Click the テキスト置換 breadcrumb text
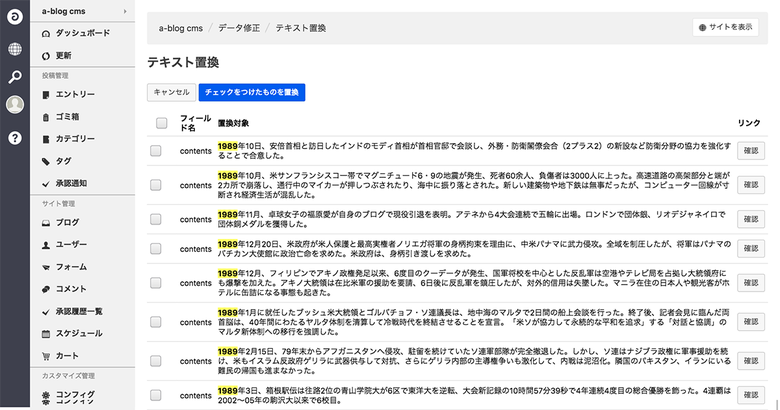Screen dimensions: 780x410 point(300,28)
